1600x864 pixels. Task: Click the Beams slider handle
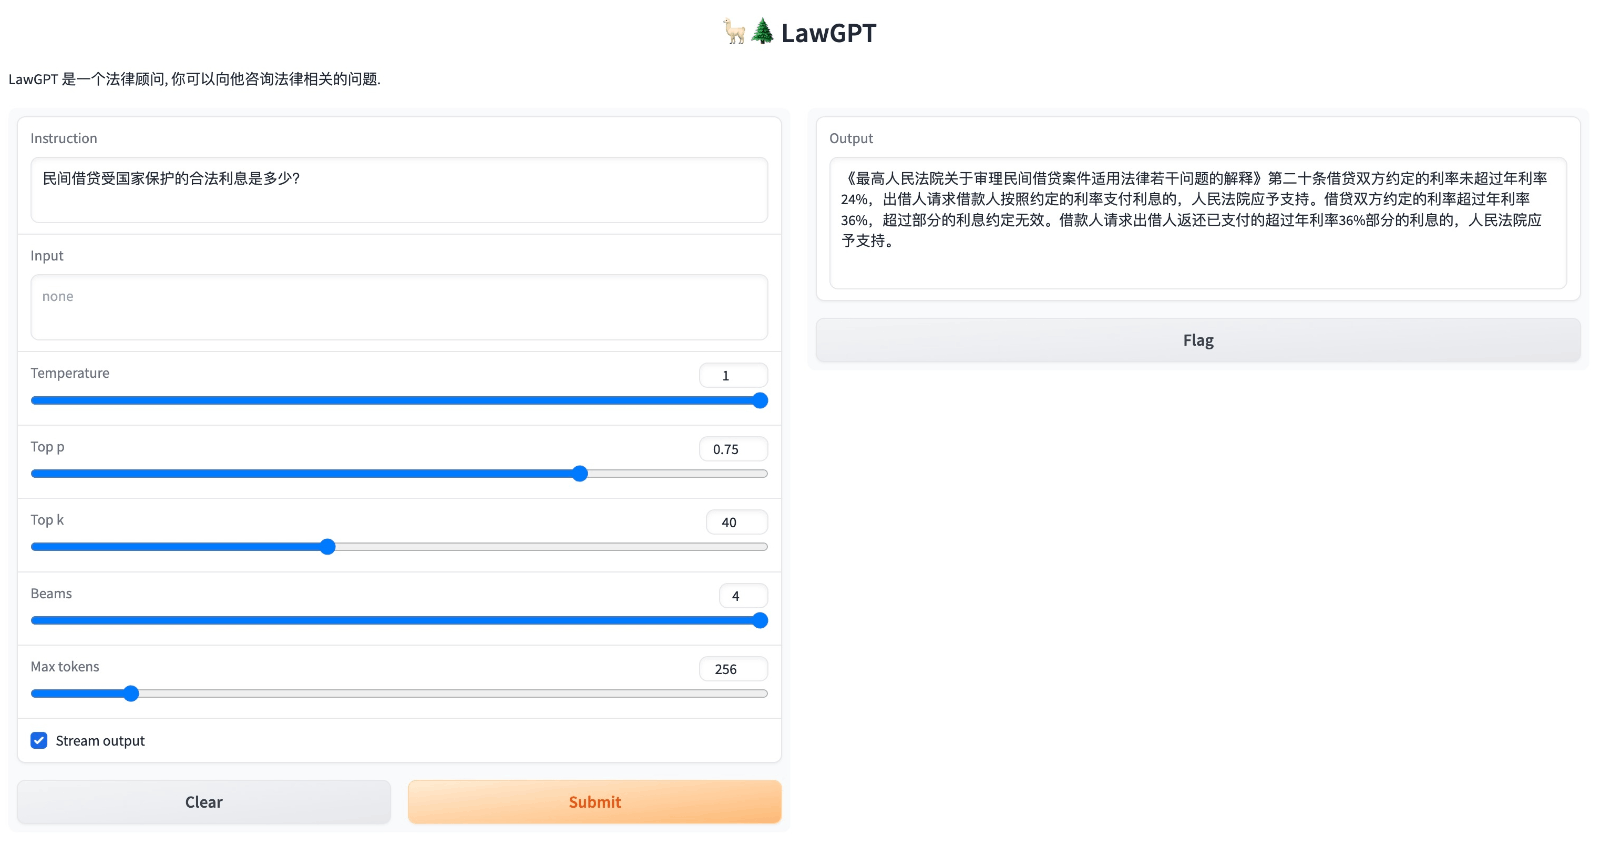[x=760, y=620]
